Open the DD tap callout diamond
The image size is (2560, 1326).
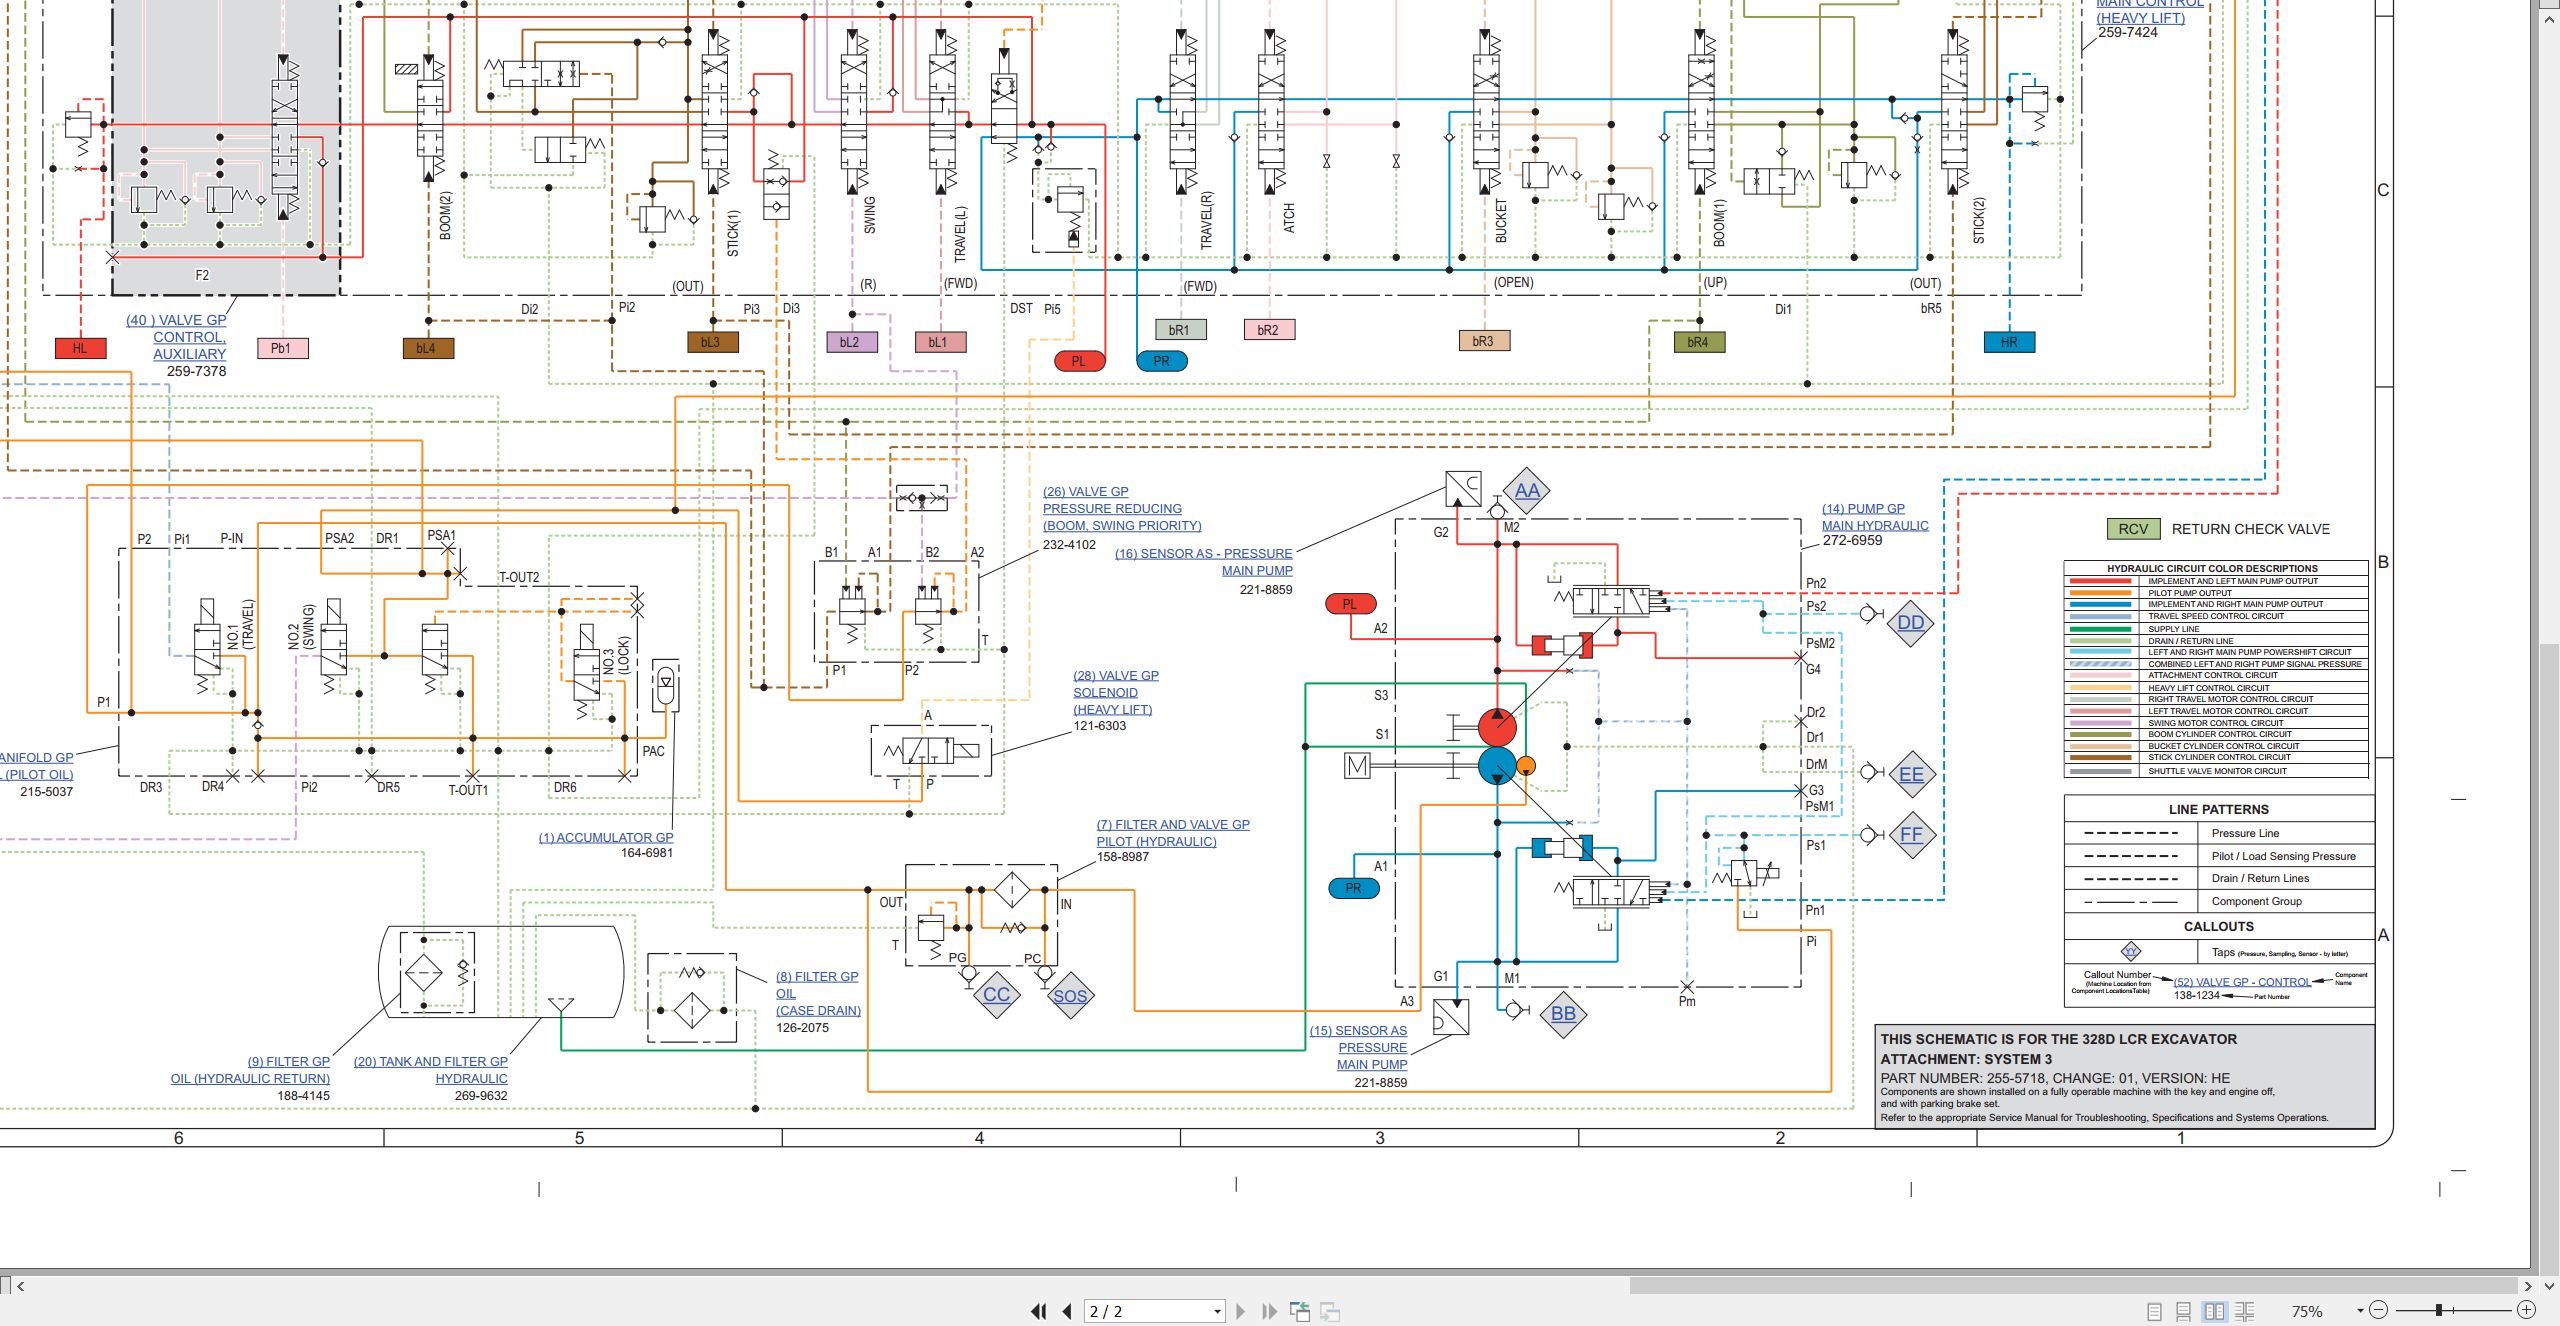tap(1911, 623)
